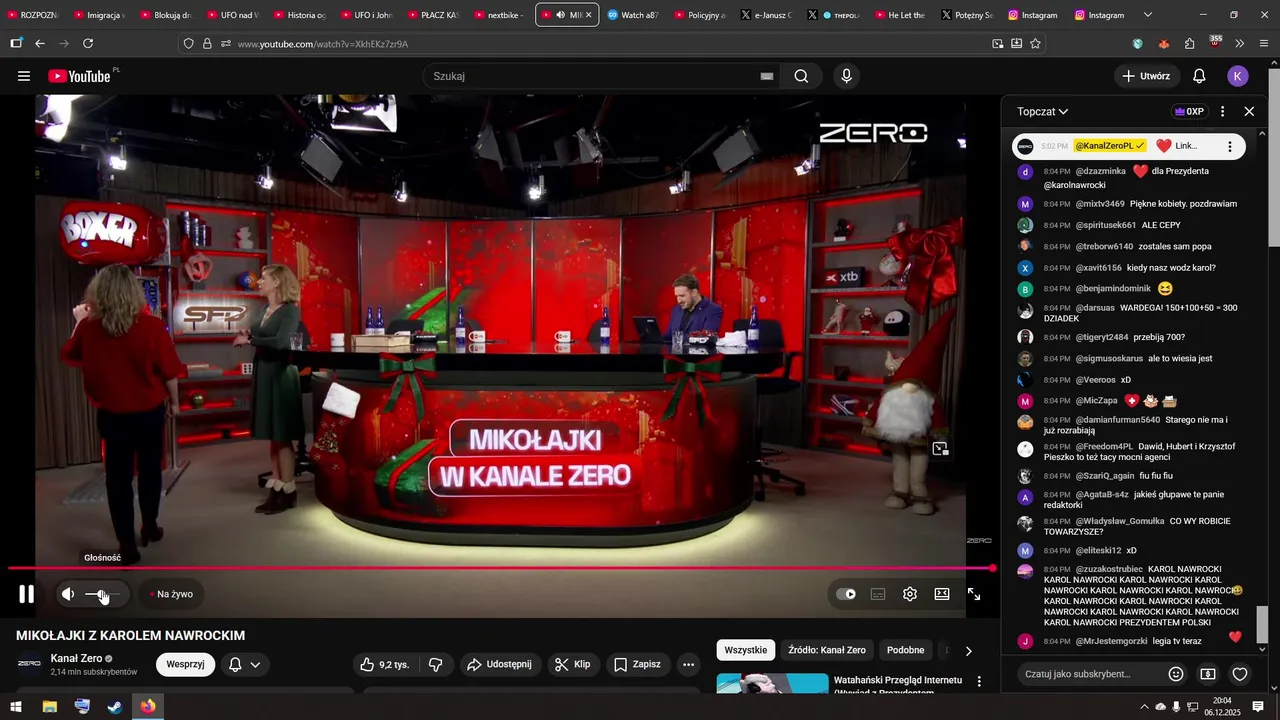Switch to 'Watch a87' tab
Viewport: 1280px width, 720px height.
(x=633, y=15)
